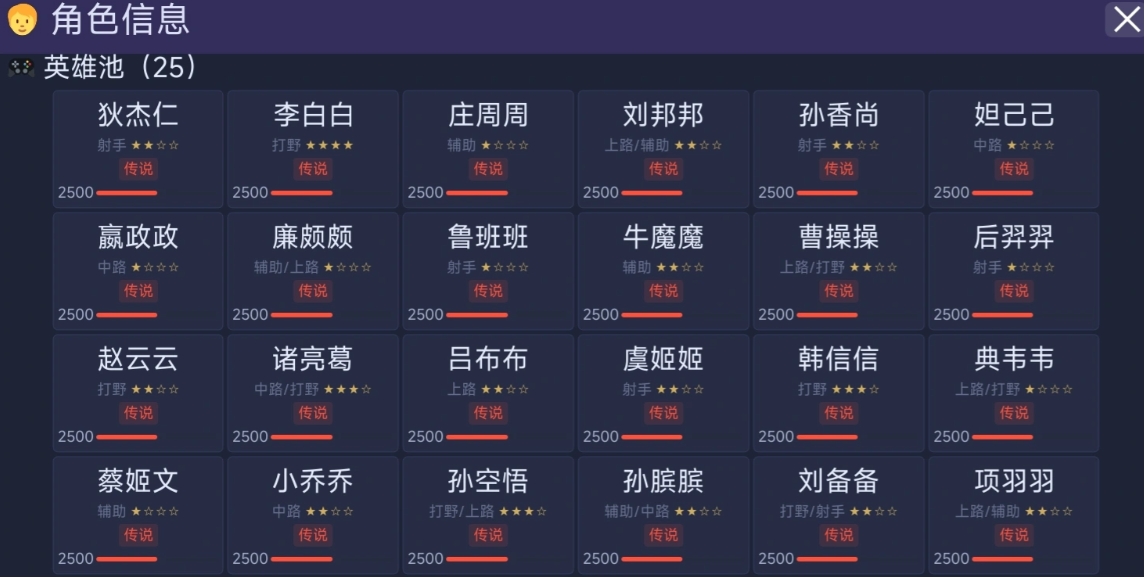This screenshot has height=577, width=1144.
Task: Click the 辅助/中路 role text under 孙膑膑
Action: point(636,511)
